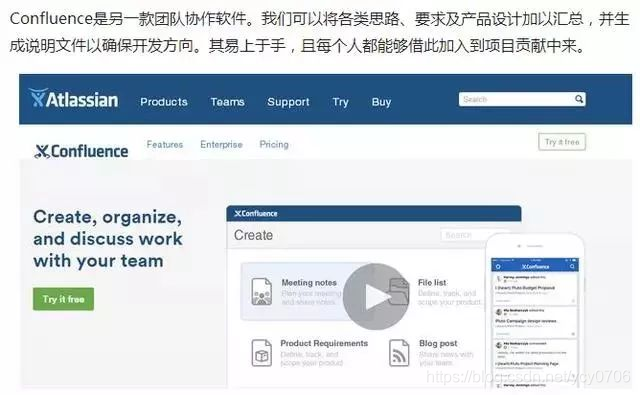Viewport: 640px width, 395px height.
Task: Click the green Try it free button
Action: (x=63, y=299)
